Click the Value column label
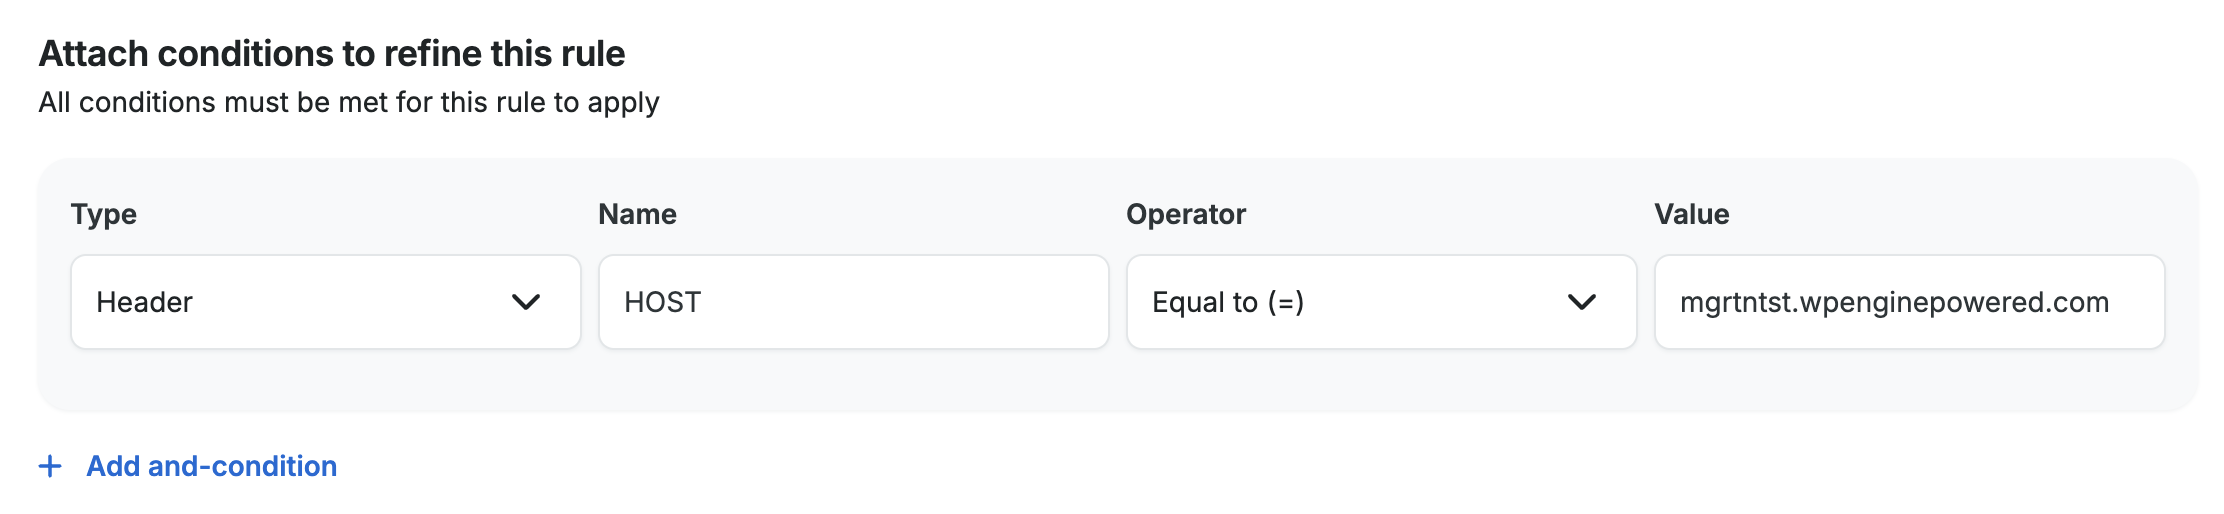 click(x=1691, y=214)
